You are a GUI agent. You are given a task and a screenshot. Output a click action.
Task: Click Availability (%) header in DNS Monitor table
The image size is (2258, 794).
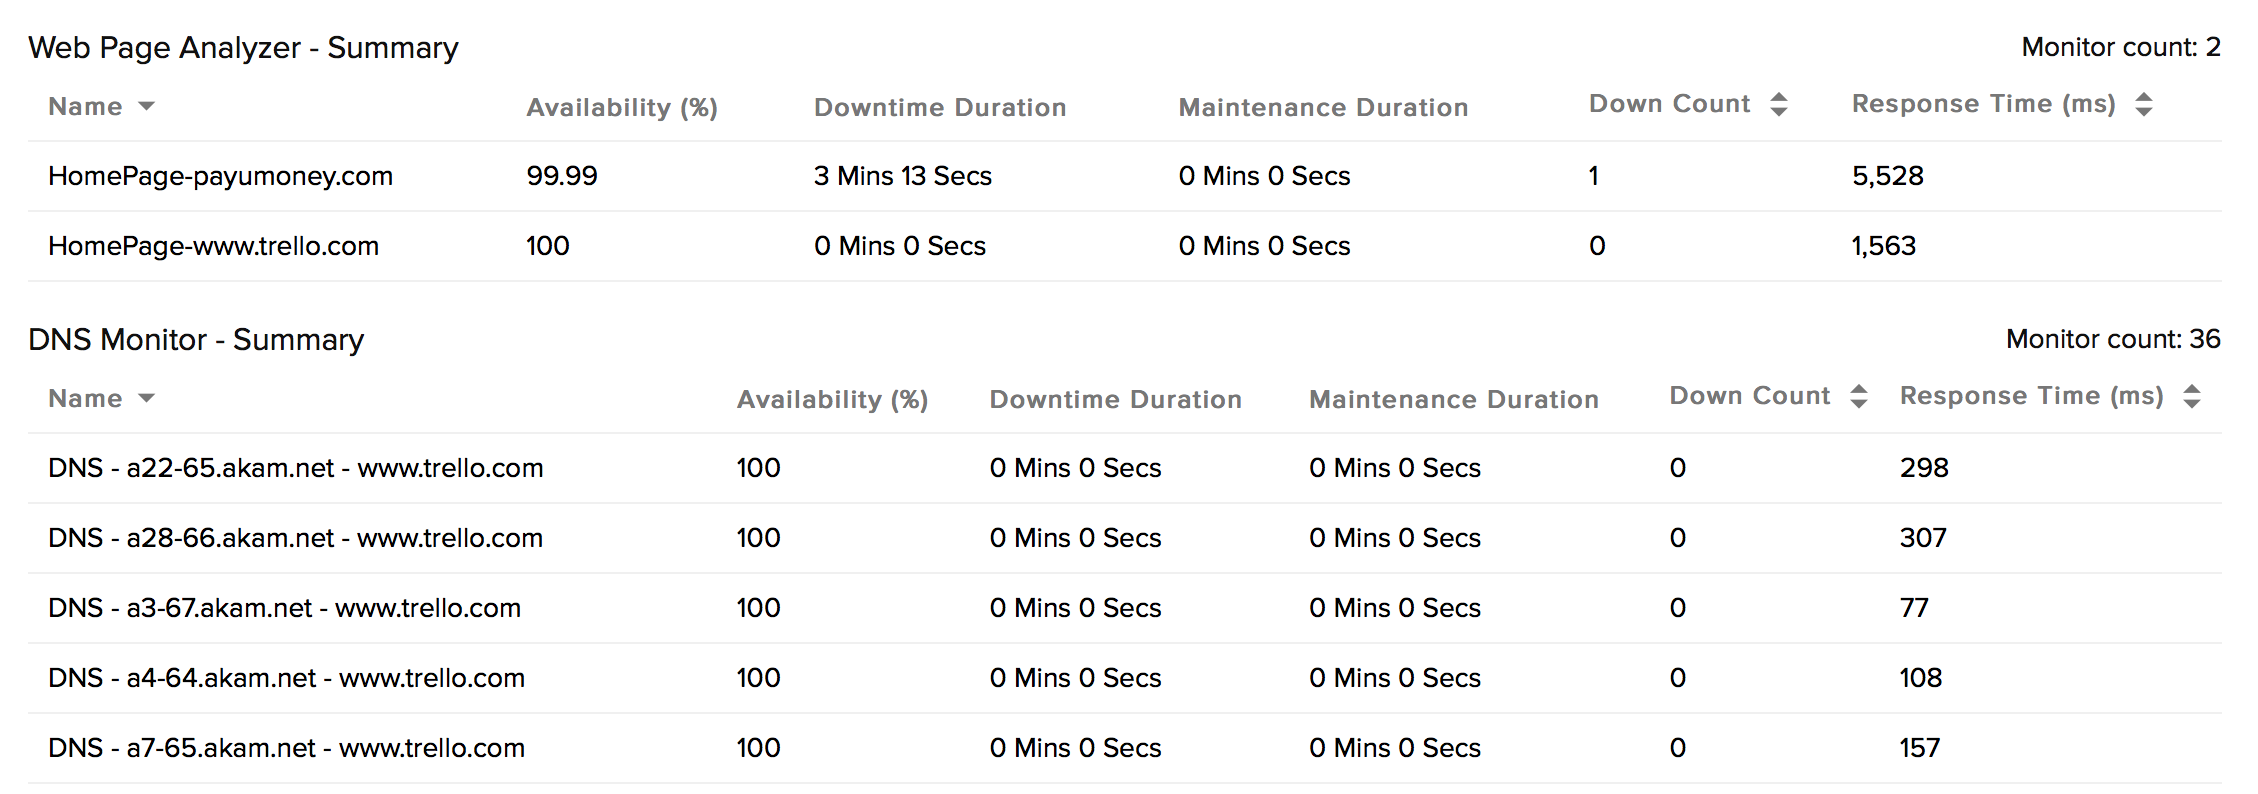(832, 399)
